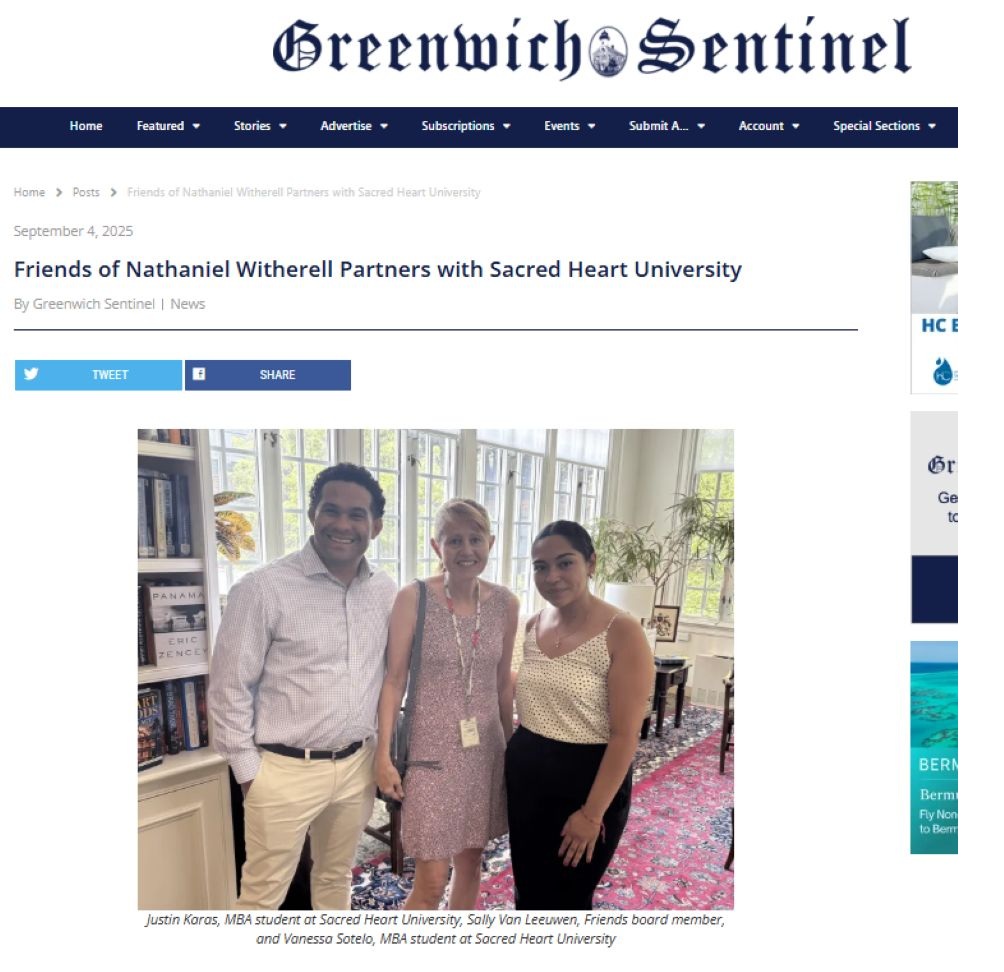Screen dimensions: 1004x972
Task: Click the lighthouse emblem in masthead
Action: [x=608, y=51]
